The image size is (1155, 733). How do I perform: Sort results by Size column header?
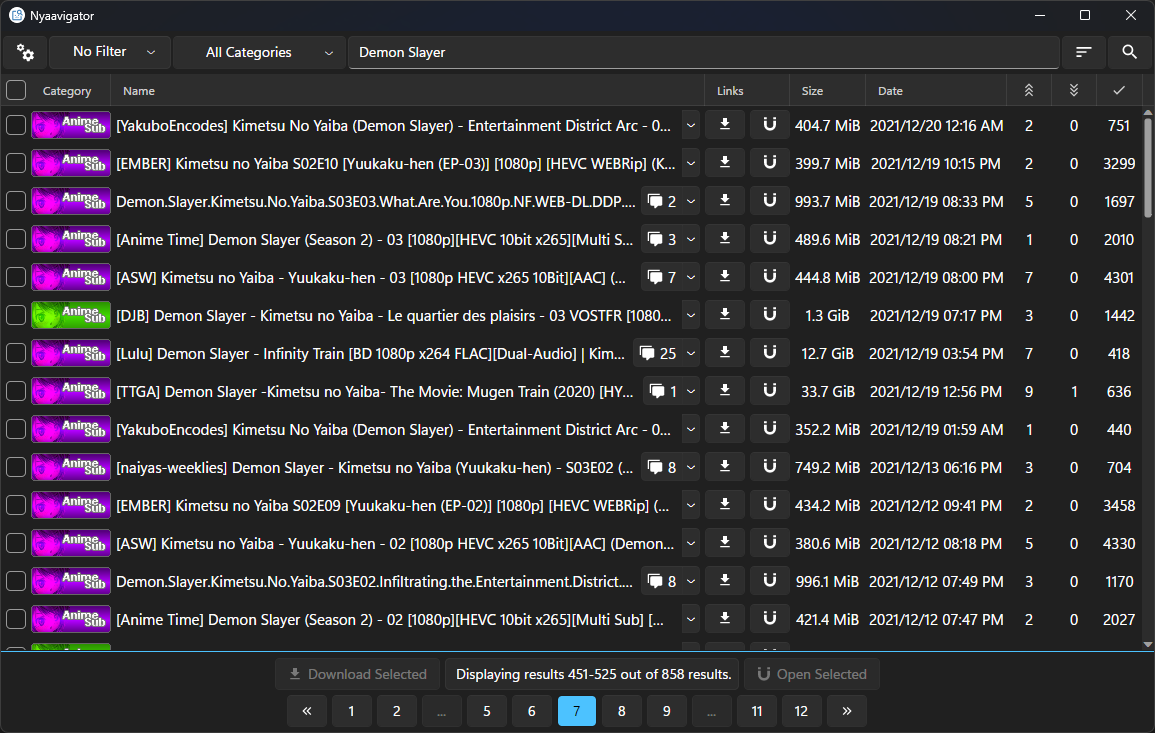pyautogui.click(x=827, y=91)
